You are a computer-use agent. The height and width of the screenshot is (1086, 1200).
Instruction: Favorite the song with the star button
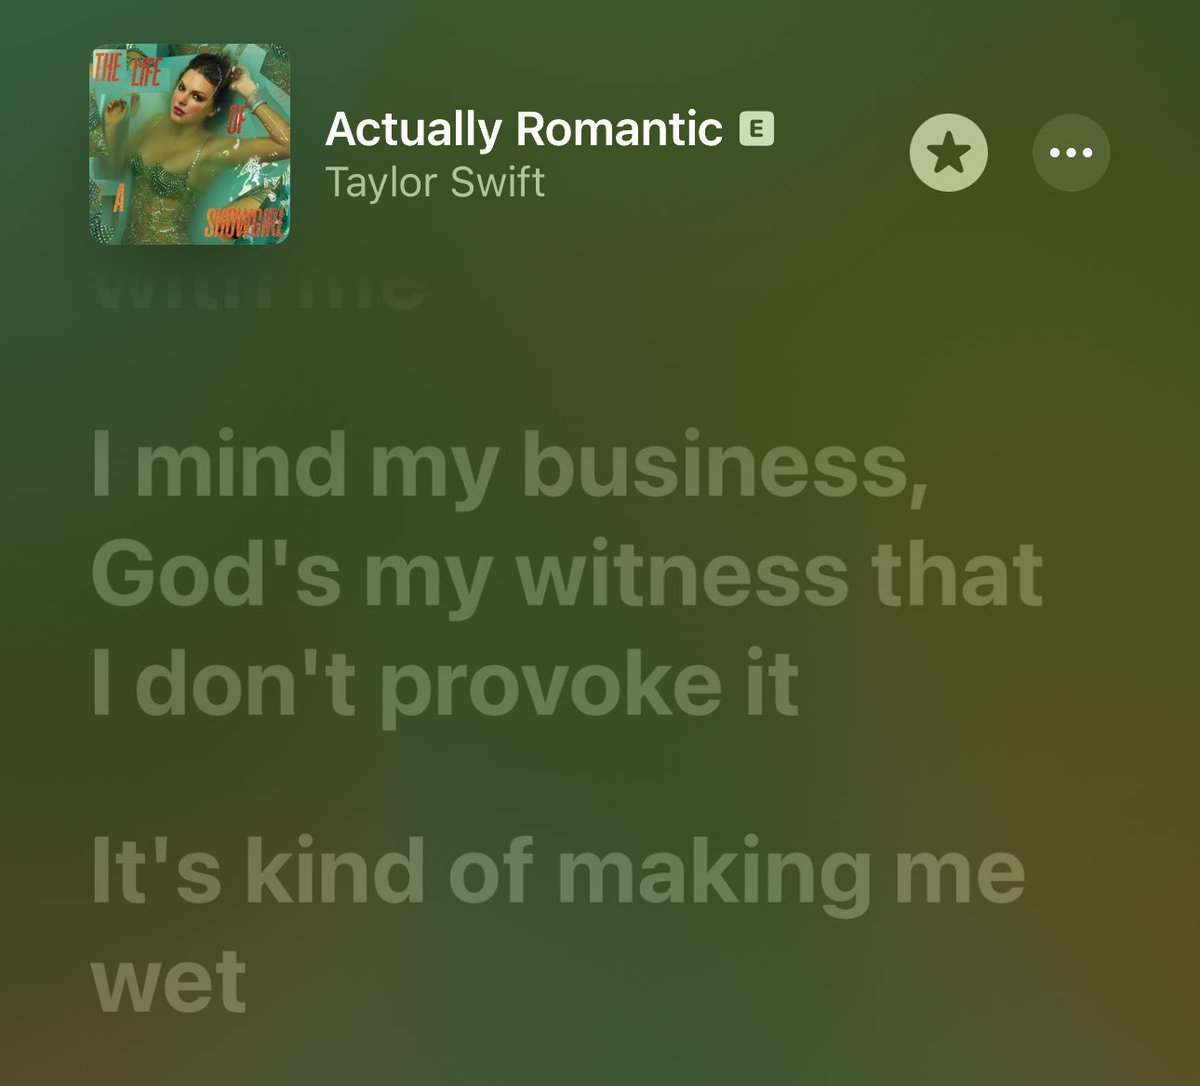[x=948, y=153]
